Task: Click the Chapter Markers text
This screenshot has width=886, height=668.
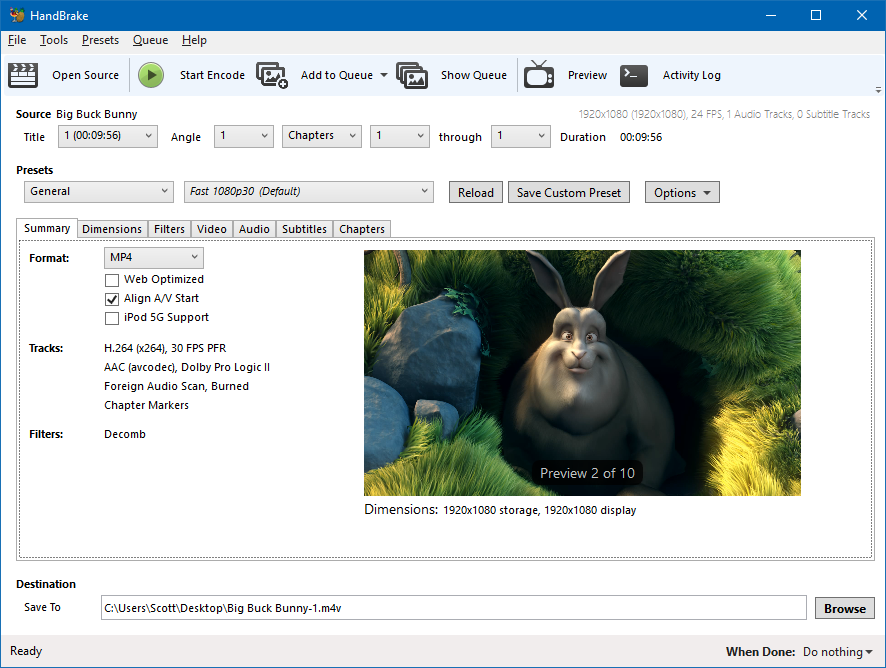Action: coord(146,405)
